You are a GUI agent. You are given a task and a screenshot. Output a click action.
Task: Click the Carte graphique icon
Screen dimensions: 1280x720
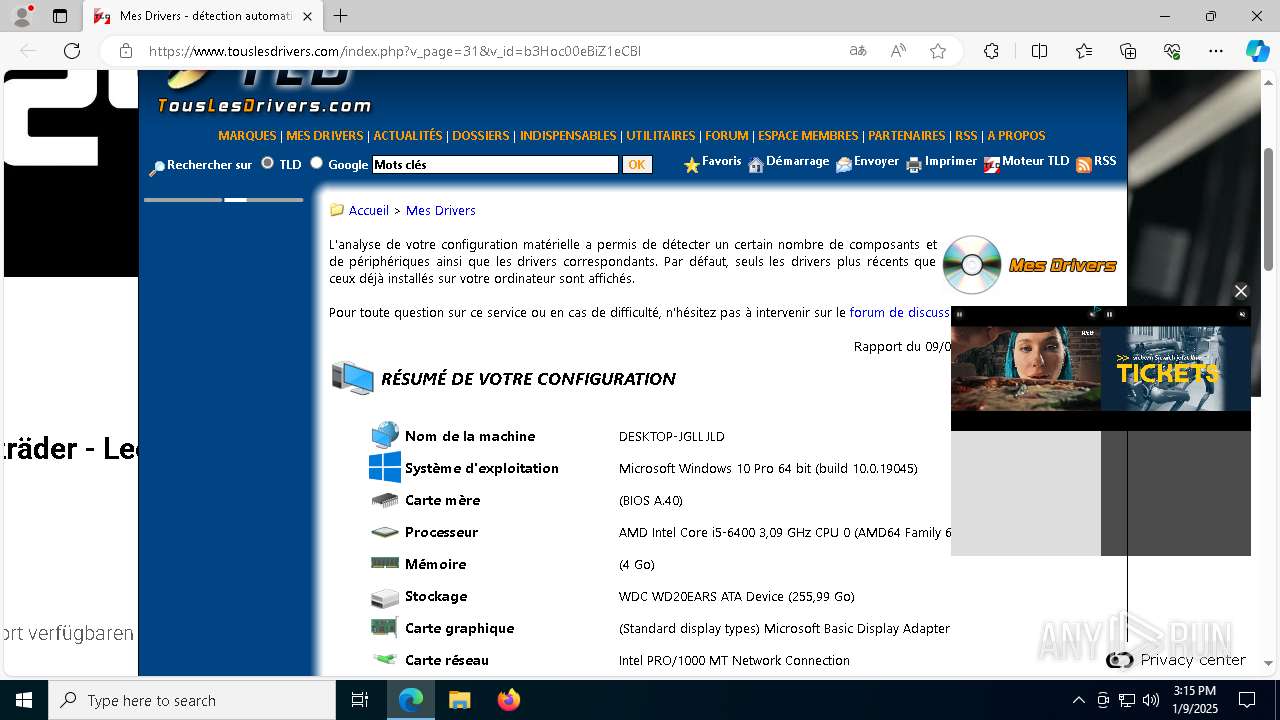[385, 628]
